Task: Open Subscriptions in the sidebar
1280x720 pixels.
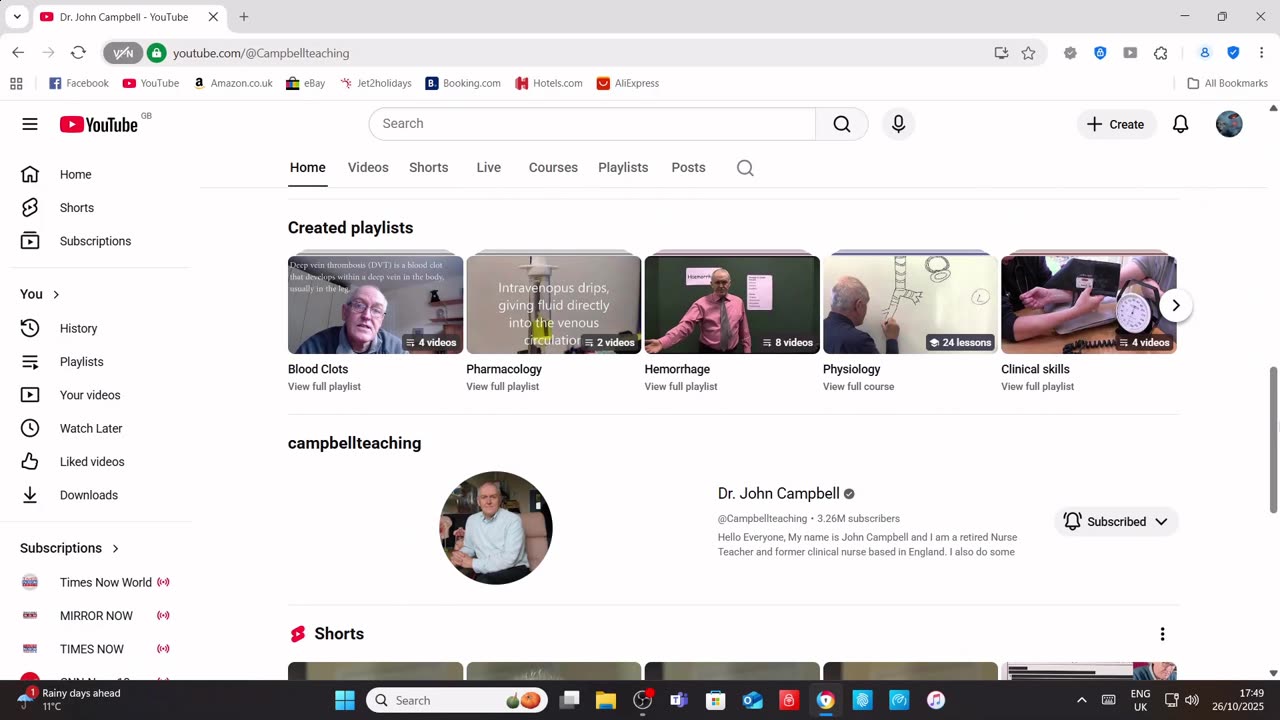Action: tap(95, 241)
